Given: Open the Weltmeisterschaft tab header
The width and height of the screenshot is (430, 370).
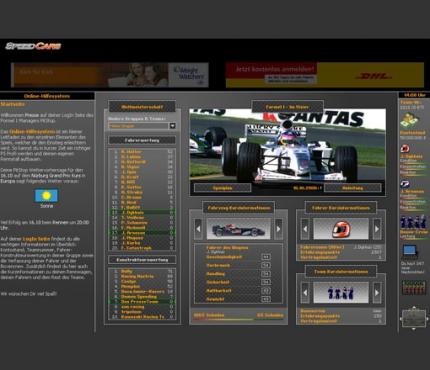Looking at the screenshot, I should point(142,107).
